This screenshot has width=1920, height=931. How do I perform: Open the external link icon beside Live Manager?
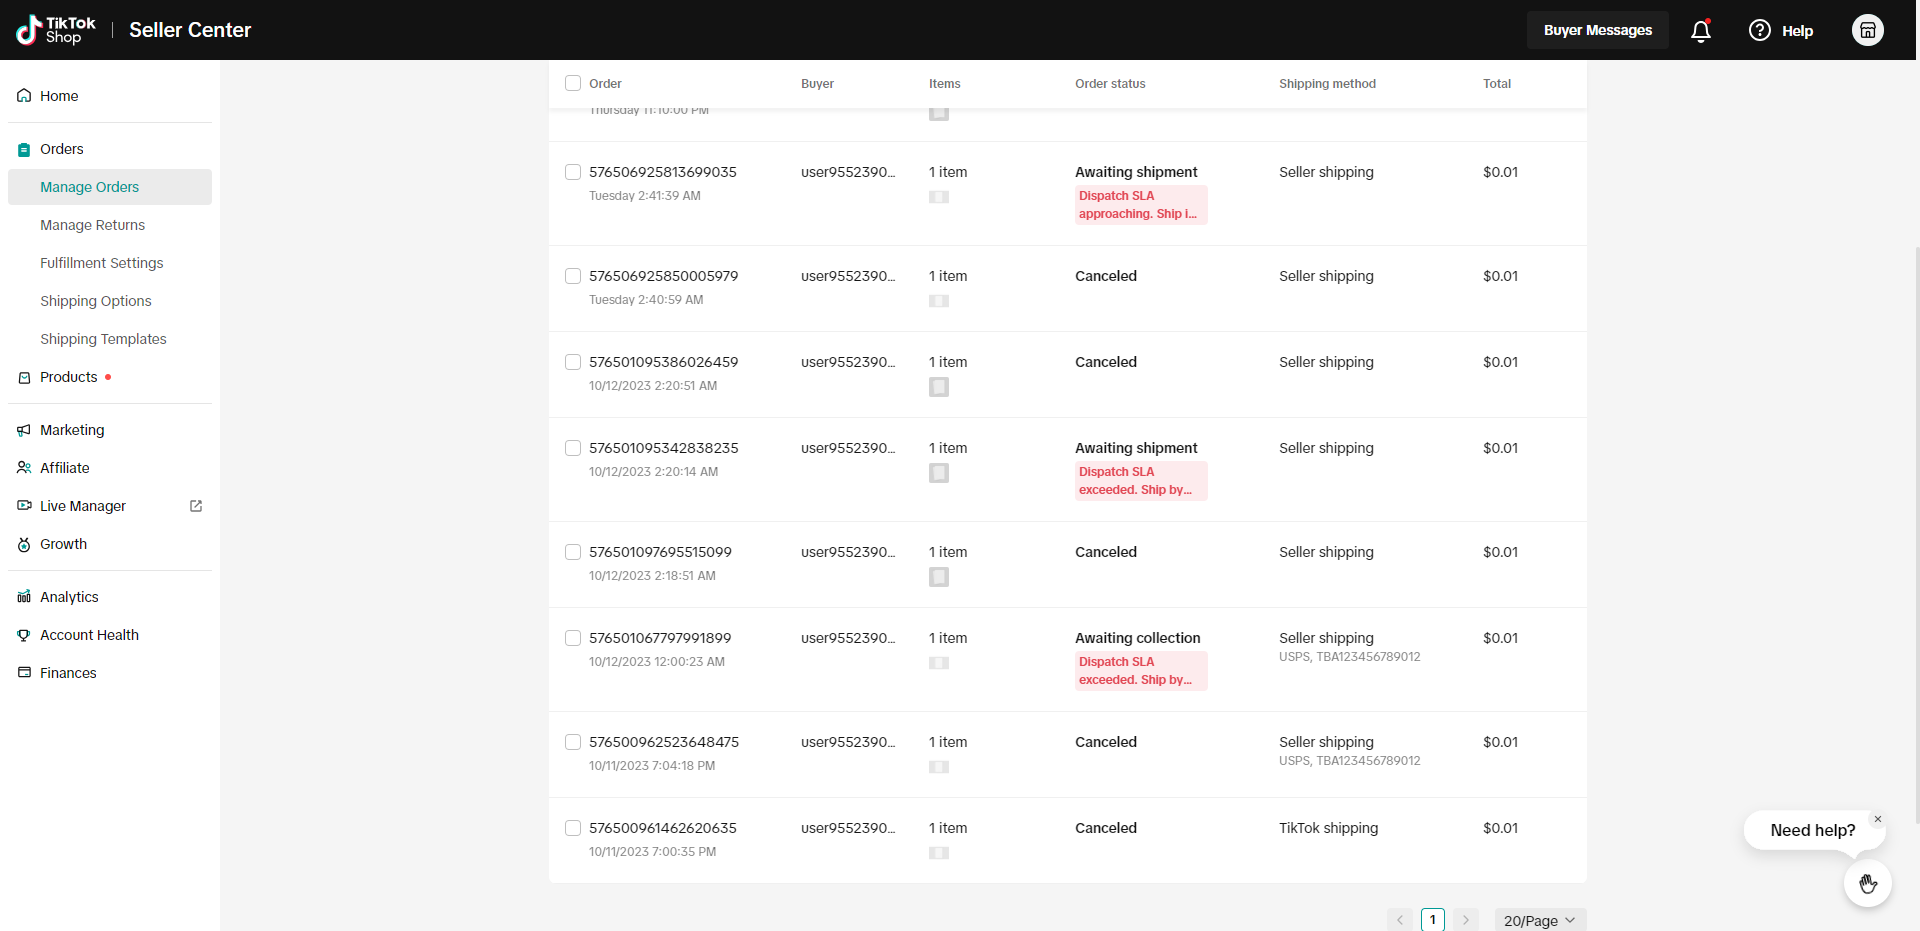pos(196,506)
